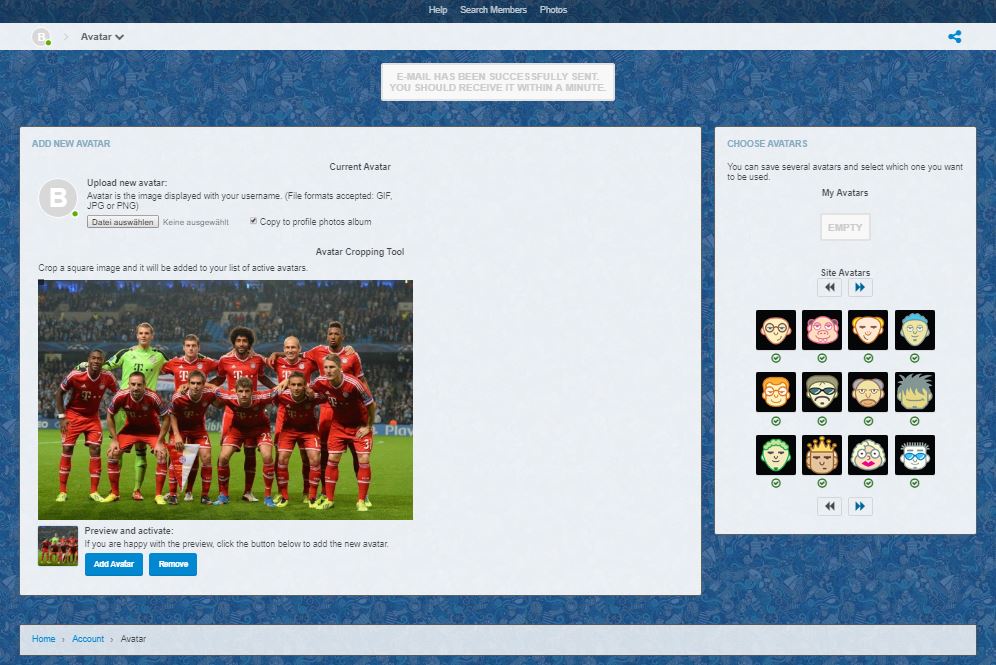Click the check mark under the green-haired avatar
996x665 pixels.
pos(776,483)
